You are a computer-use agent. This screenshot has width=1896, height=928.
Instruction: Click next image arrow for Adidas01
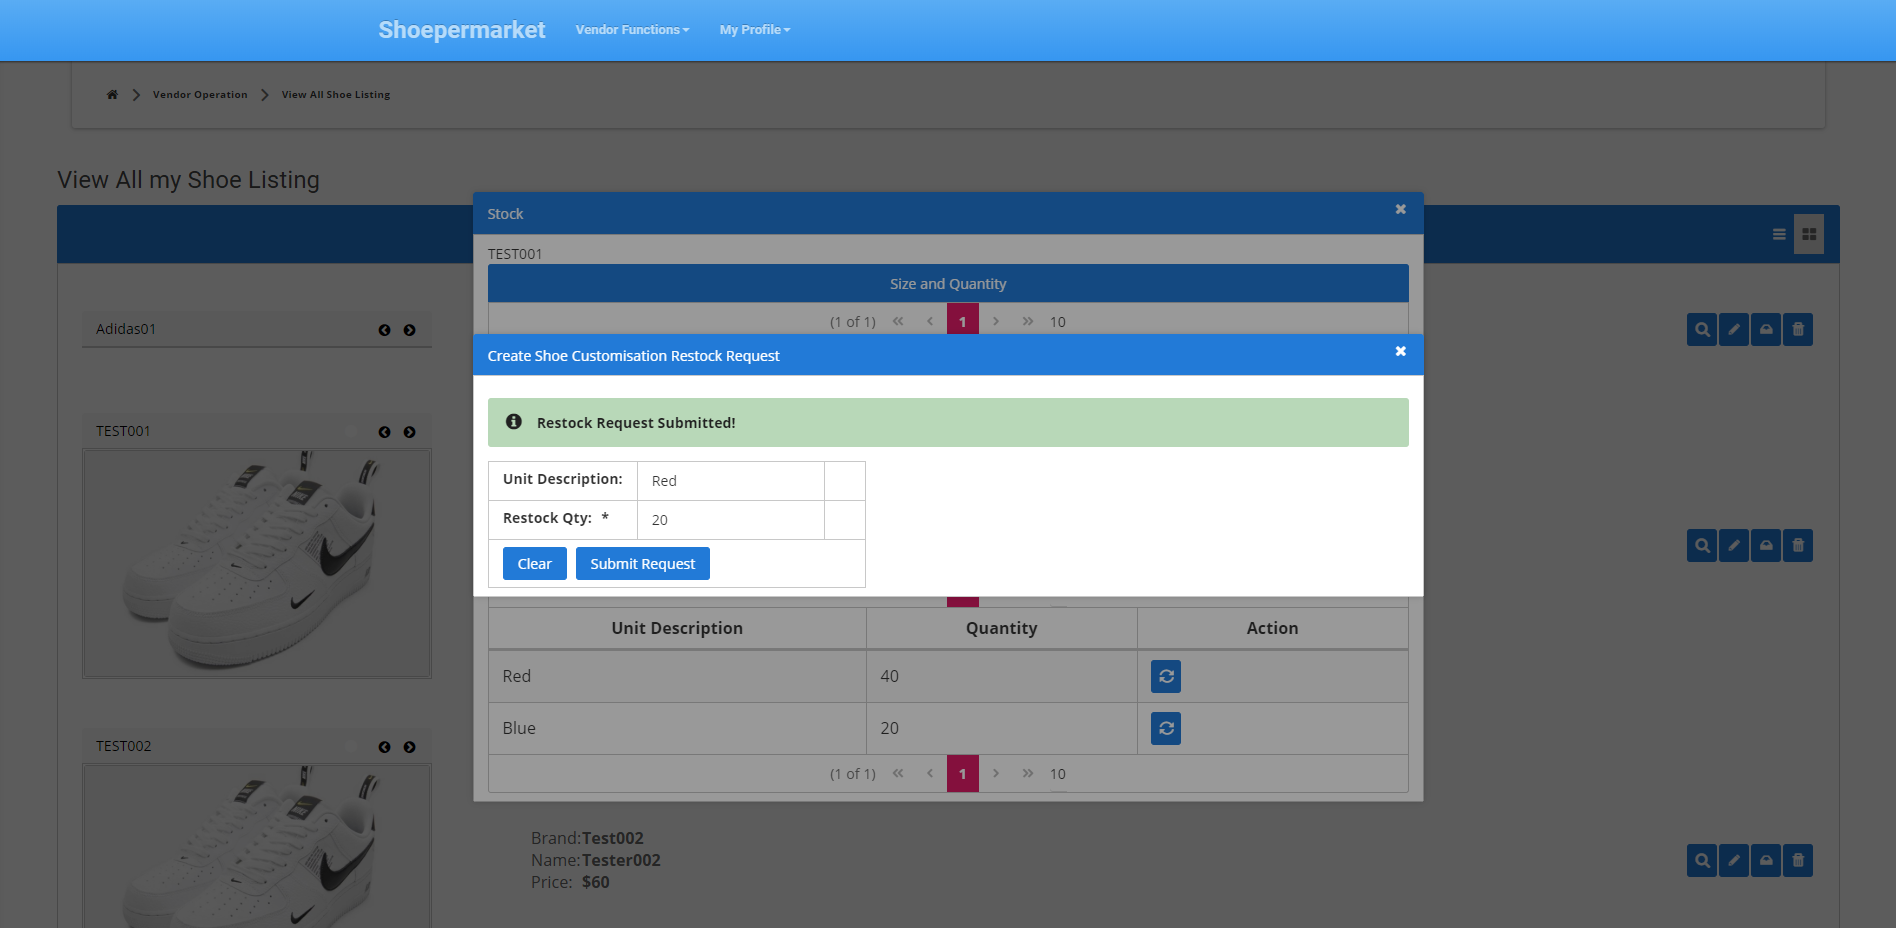(x=409, y=330)
